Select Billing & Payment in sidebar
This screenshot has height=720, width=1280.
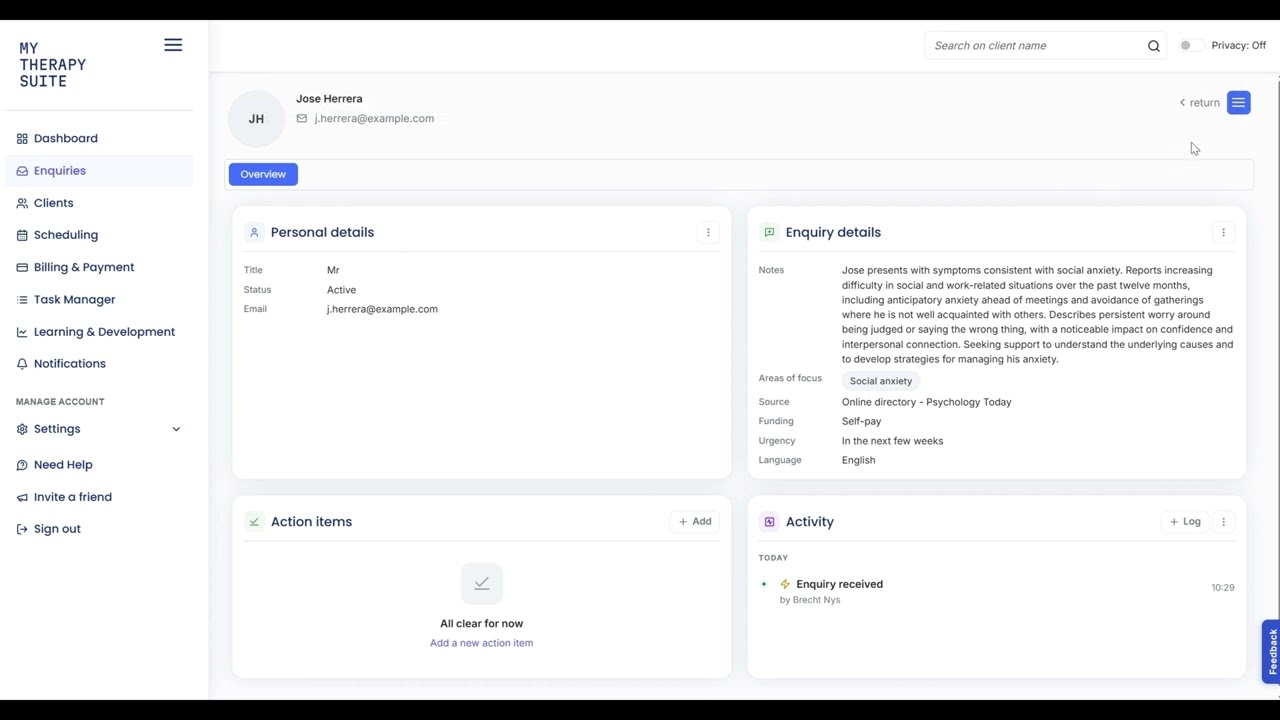84,267
